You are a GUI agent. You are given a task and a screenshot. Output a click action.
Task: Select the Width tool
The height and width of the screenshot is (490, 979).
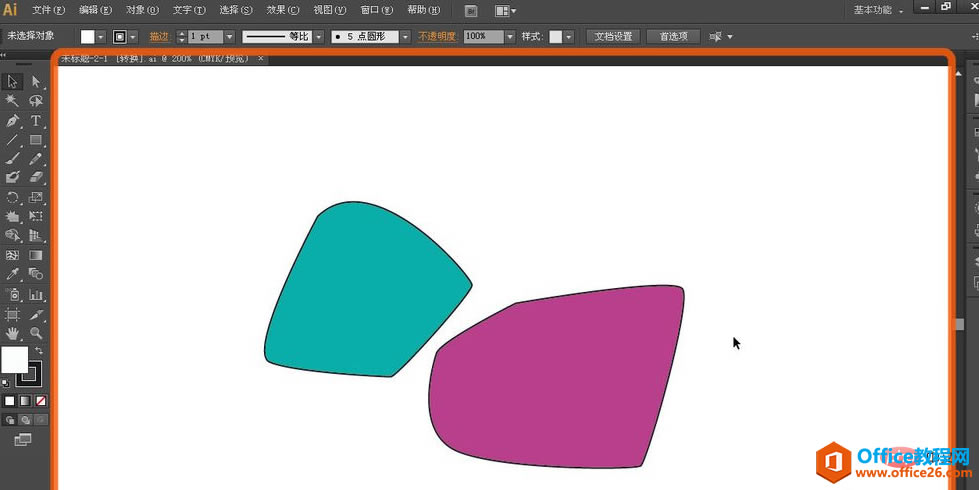[x=12, y=217]
